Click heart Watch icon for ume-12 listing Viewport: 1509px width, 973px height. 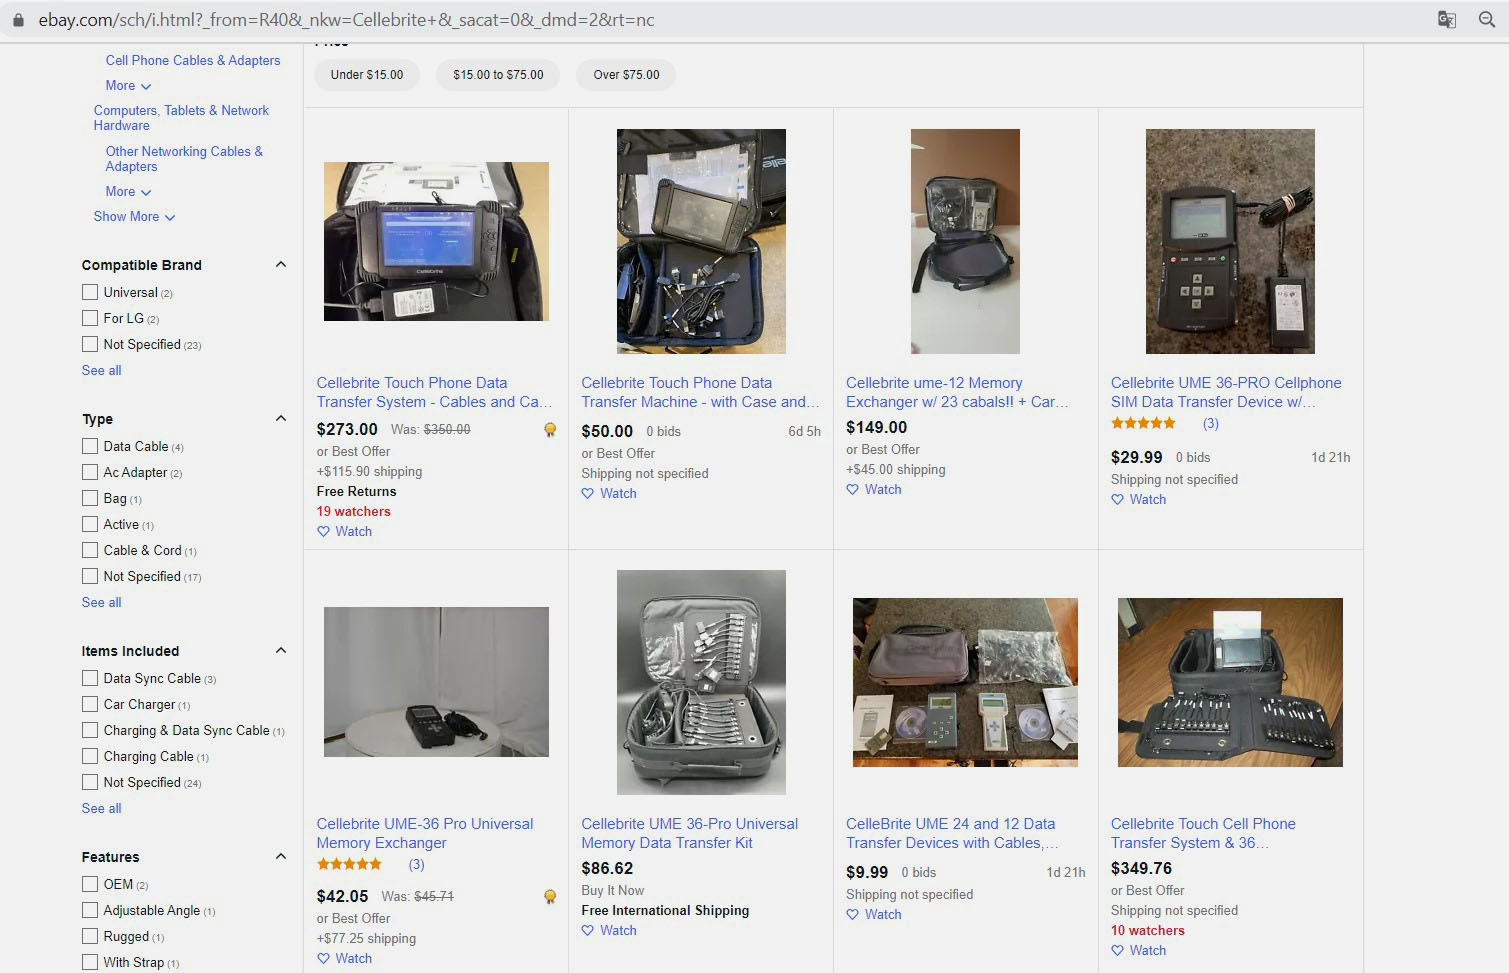pyautogui.click(x=852, y=490)
